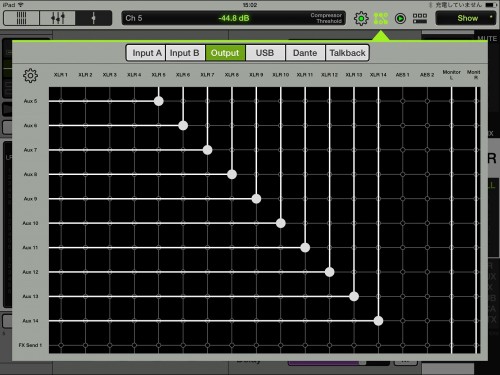Switch to the mixer faders view icon
This screenshot has height=375, width=500.
pyautogui.click(x=58, y=18)
